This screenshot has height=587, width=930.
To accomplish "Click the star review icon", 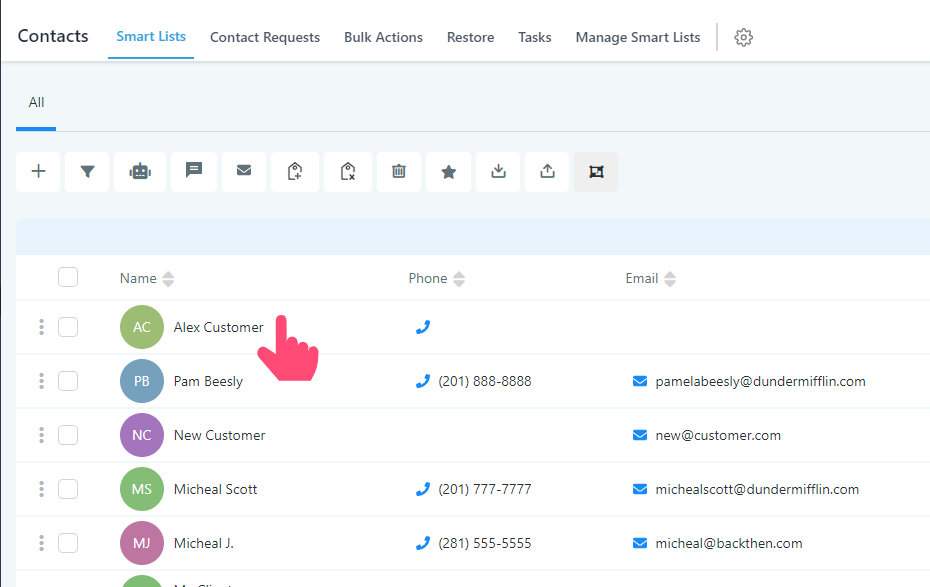I will [x=448, y=171].
